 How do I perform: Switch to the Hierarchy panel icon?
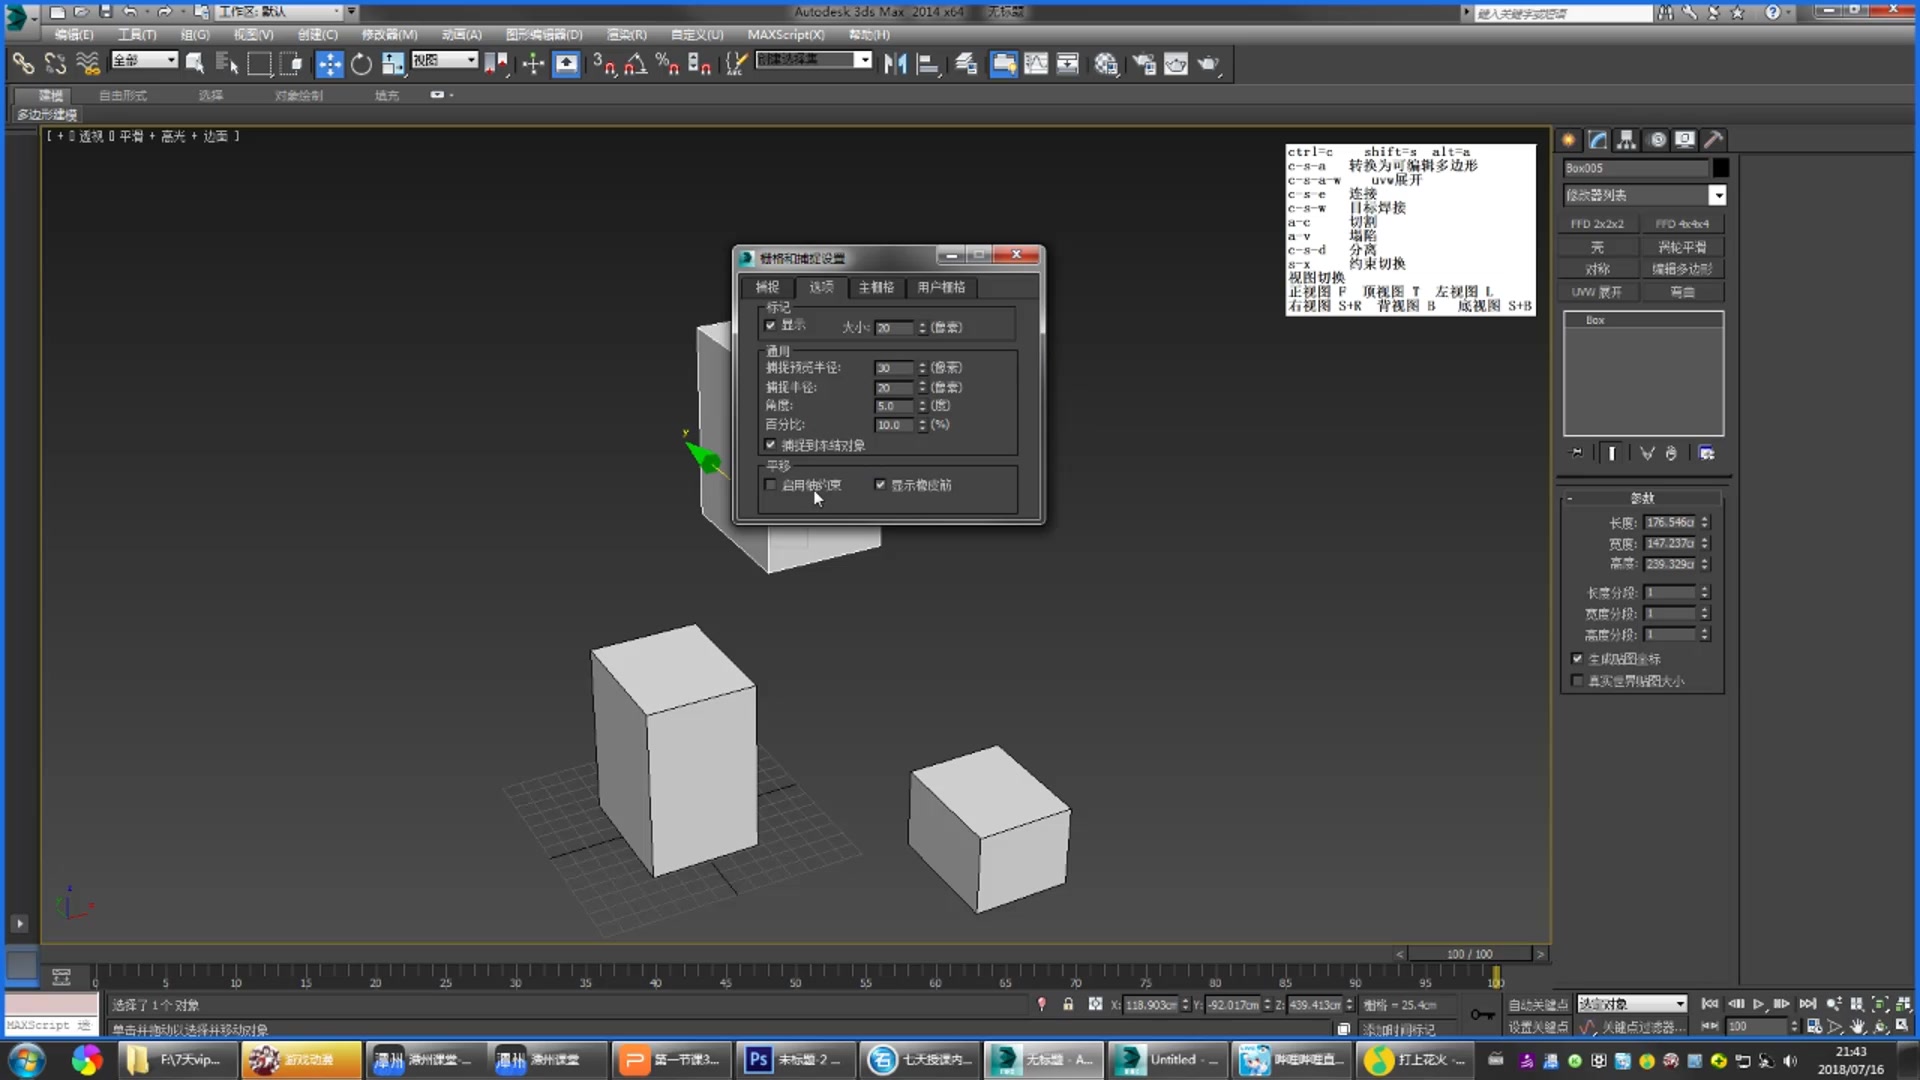click(1626, 140)
